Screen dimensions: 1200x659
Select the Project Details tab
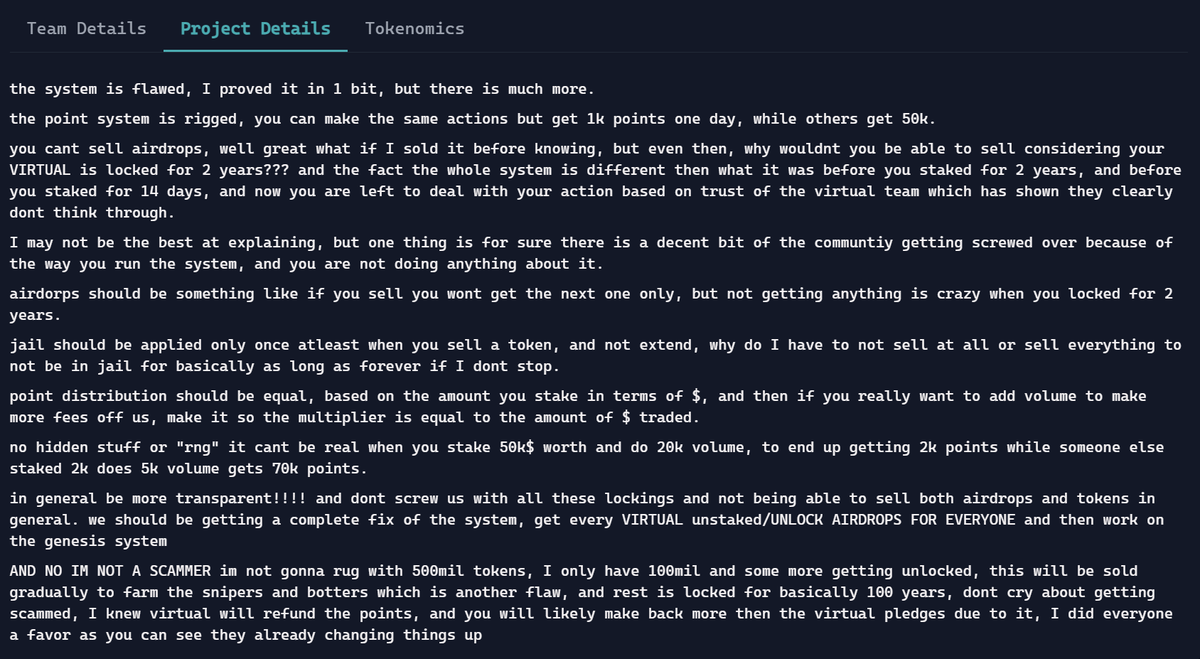255,28
